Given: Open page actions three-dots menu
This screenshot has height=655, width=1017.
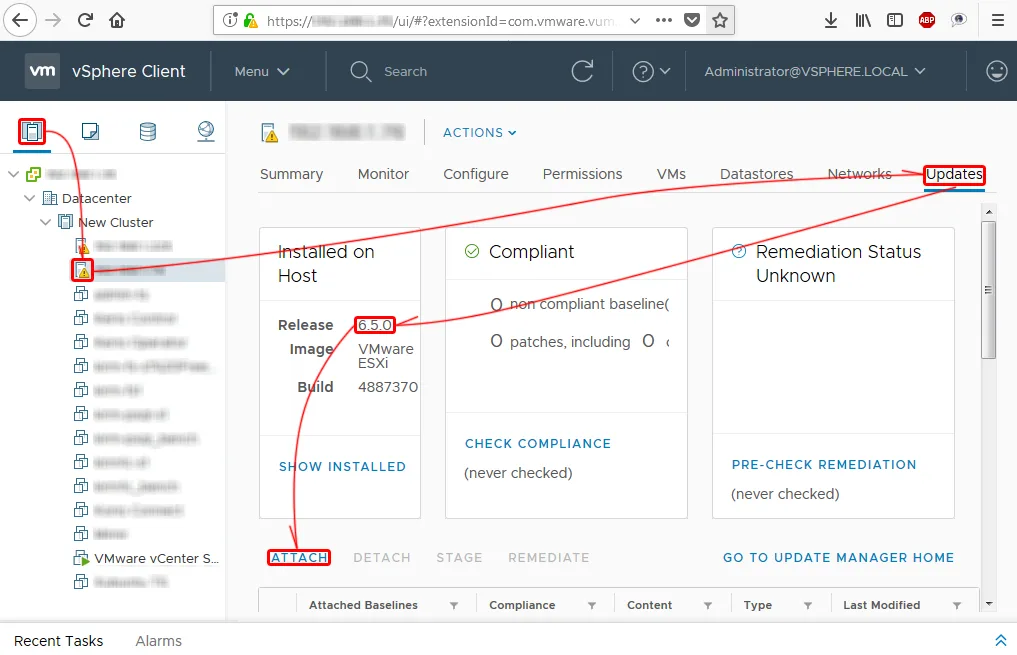Looking at the screenshot, I should (x=664, y=21).
